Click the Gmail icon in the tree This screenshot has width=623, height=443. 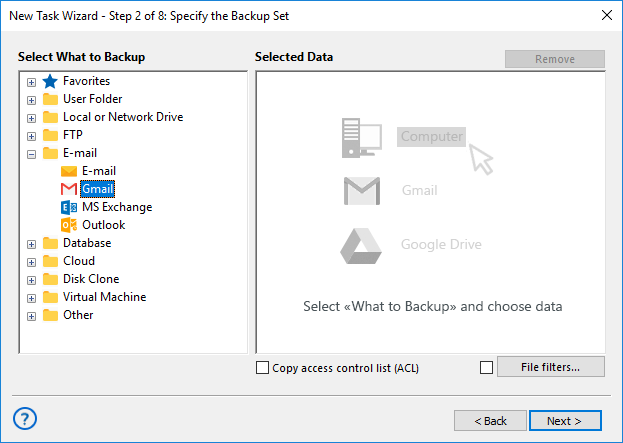click(x=69, y=189)
